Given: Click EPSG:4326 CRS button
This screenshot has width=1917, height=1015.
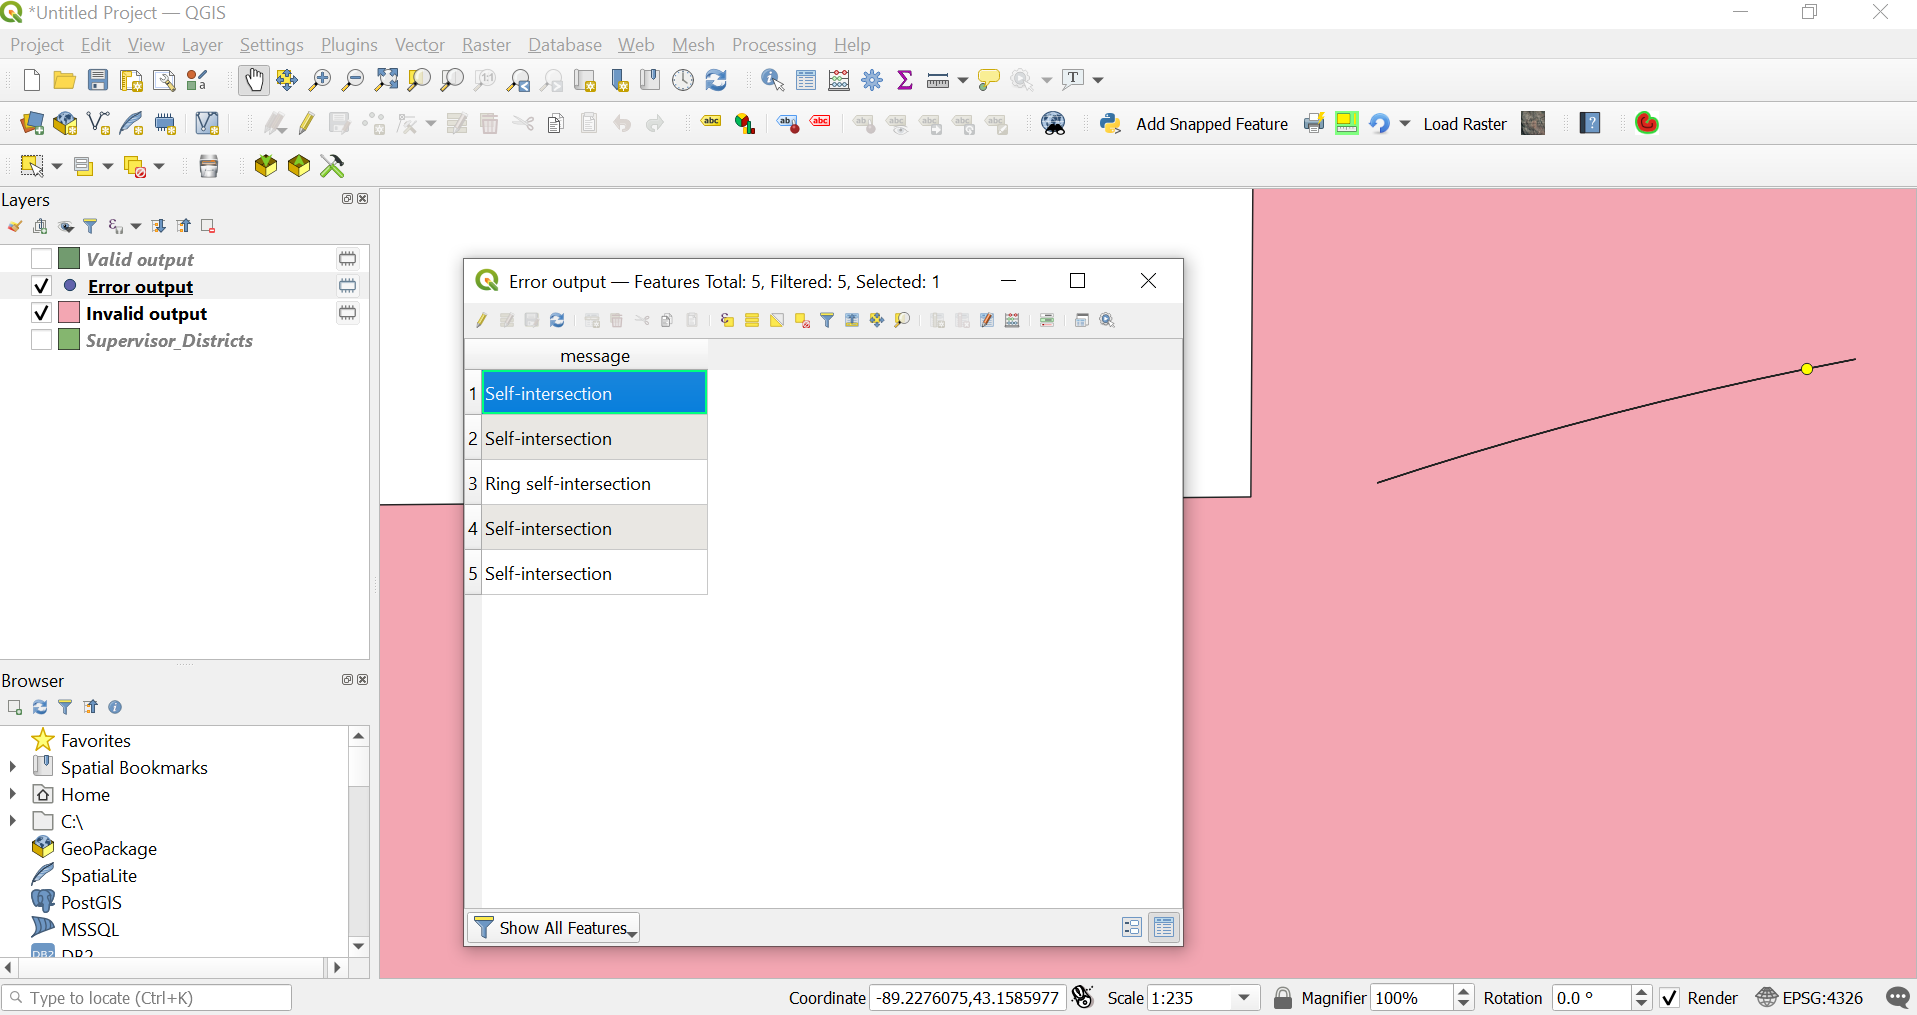Looking at the screenshot, I should pyautogui.click(x=1810, y=998).
